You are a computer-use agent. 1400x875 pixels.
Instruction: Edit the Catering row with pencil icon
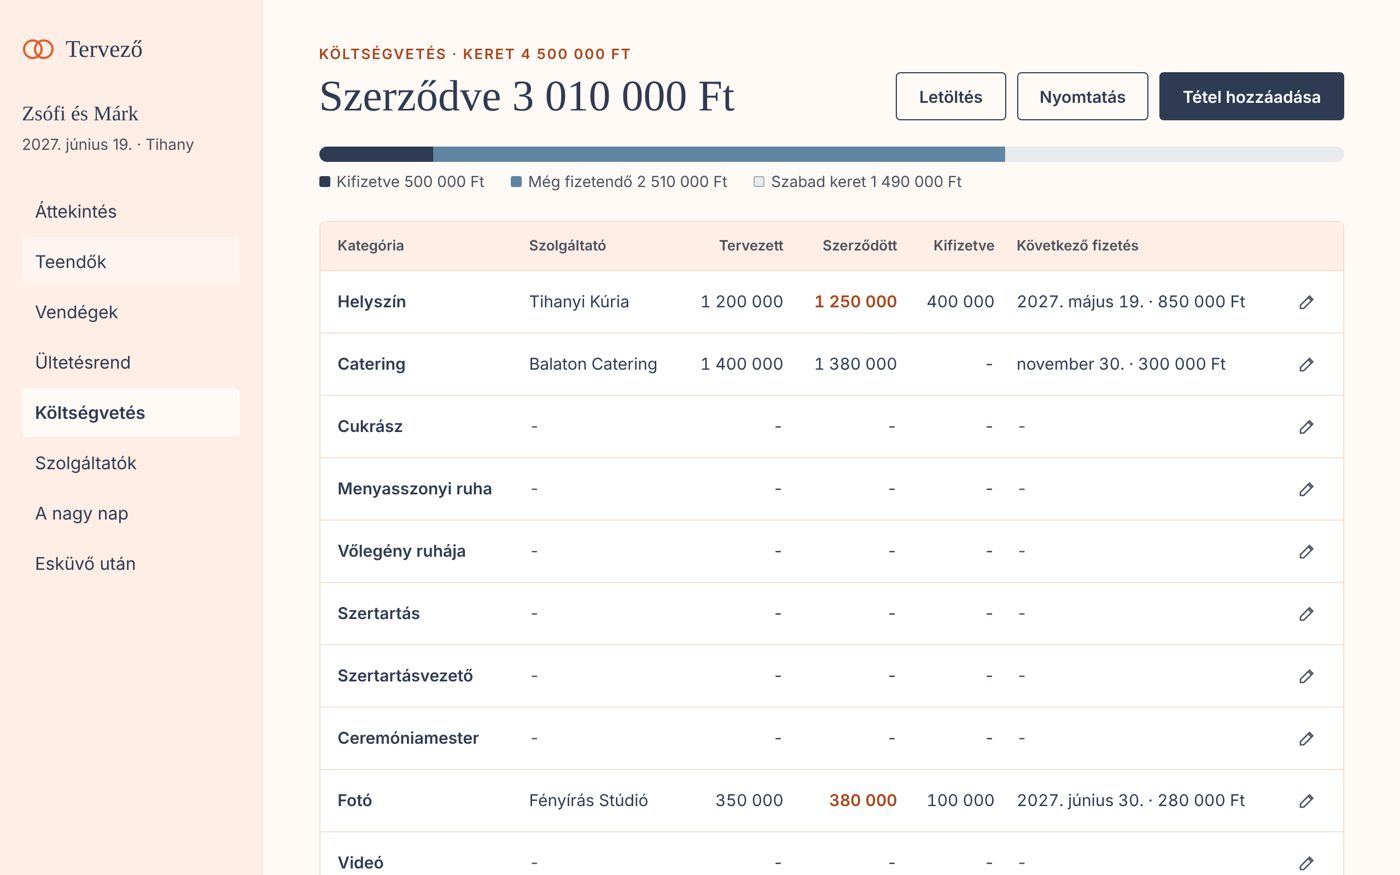[x=1306, y=364]
